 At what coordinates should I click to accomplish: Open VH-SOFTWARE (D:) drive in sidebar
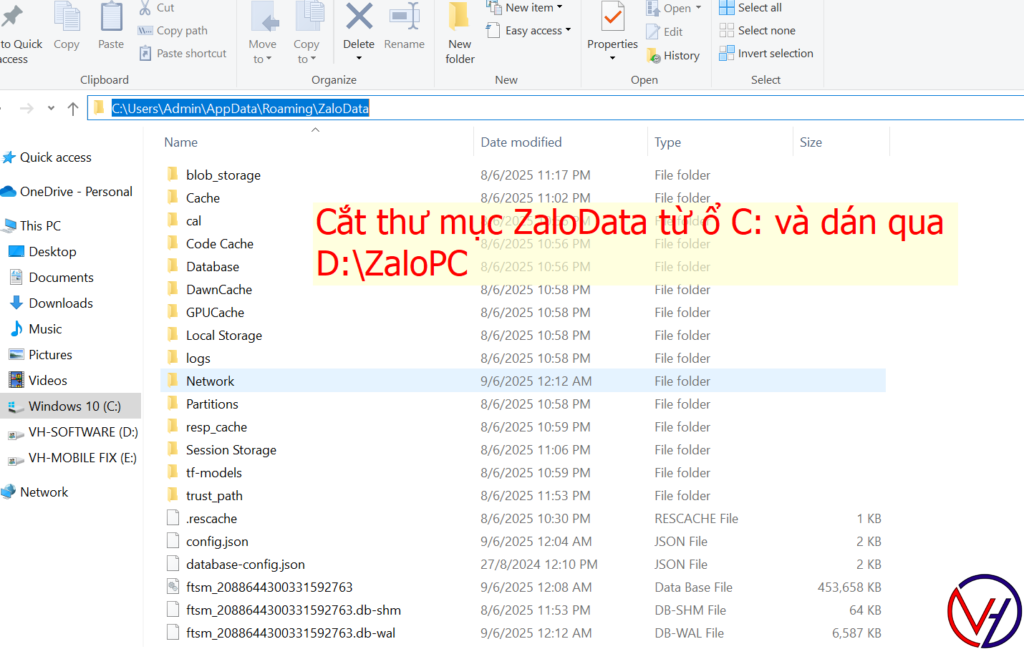pyautogui.click(x=82, y=432)
